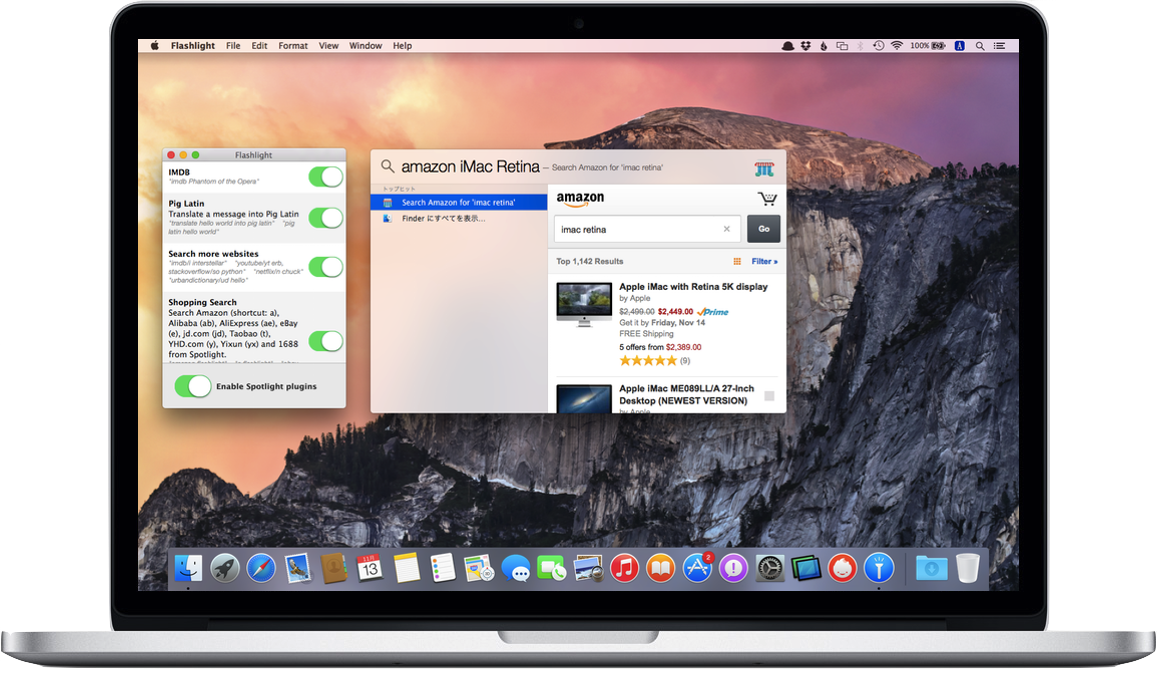1157x677 pixels.
Task: Click Spotlight icon in menu bar
Action: point(980,46)
